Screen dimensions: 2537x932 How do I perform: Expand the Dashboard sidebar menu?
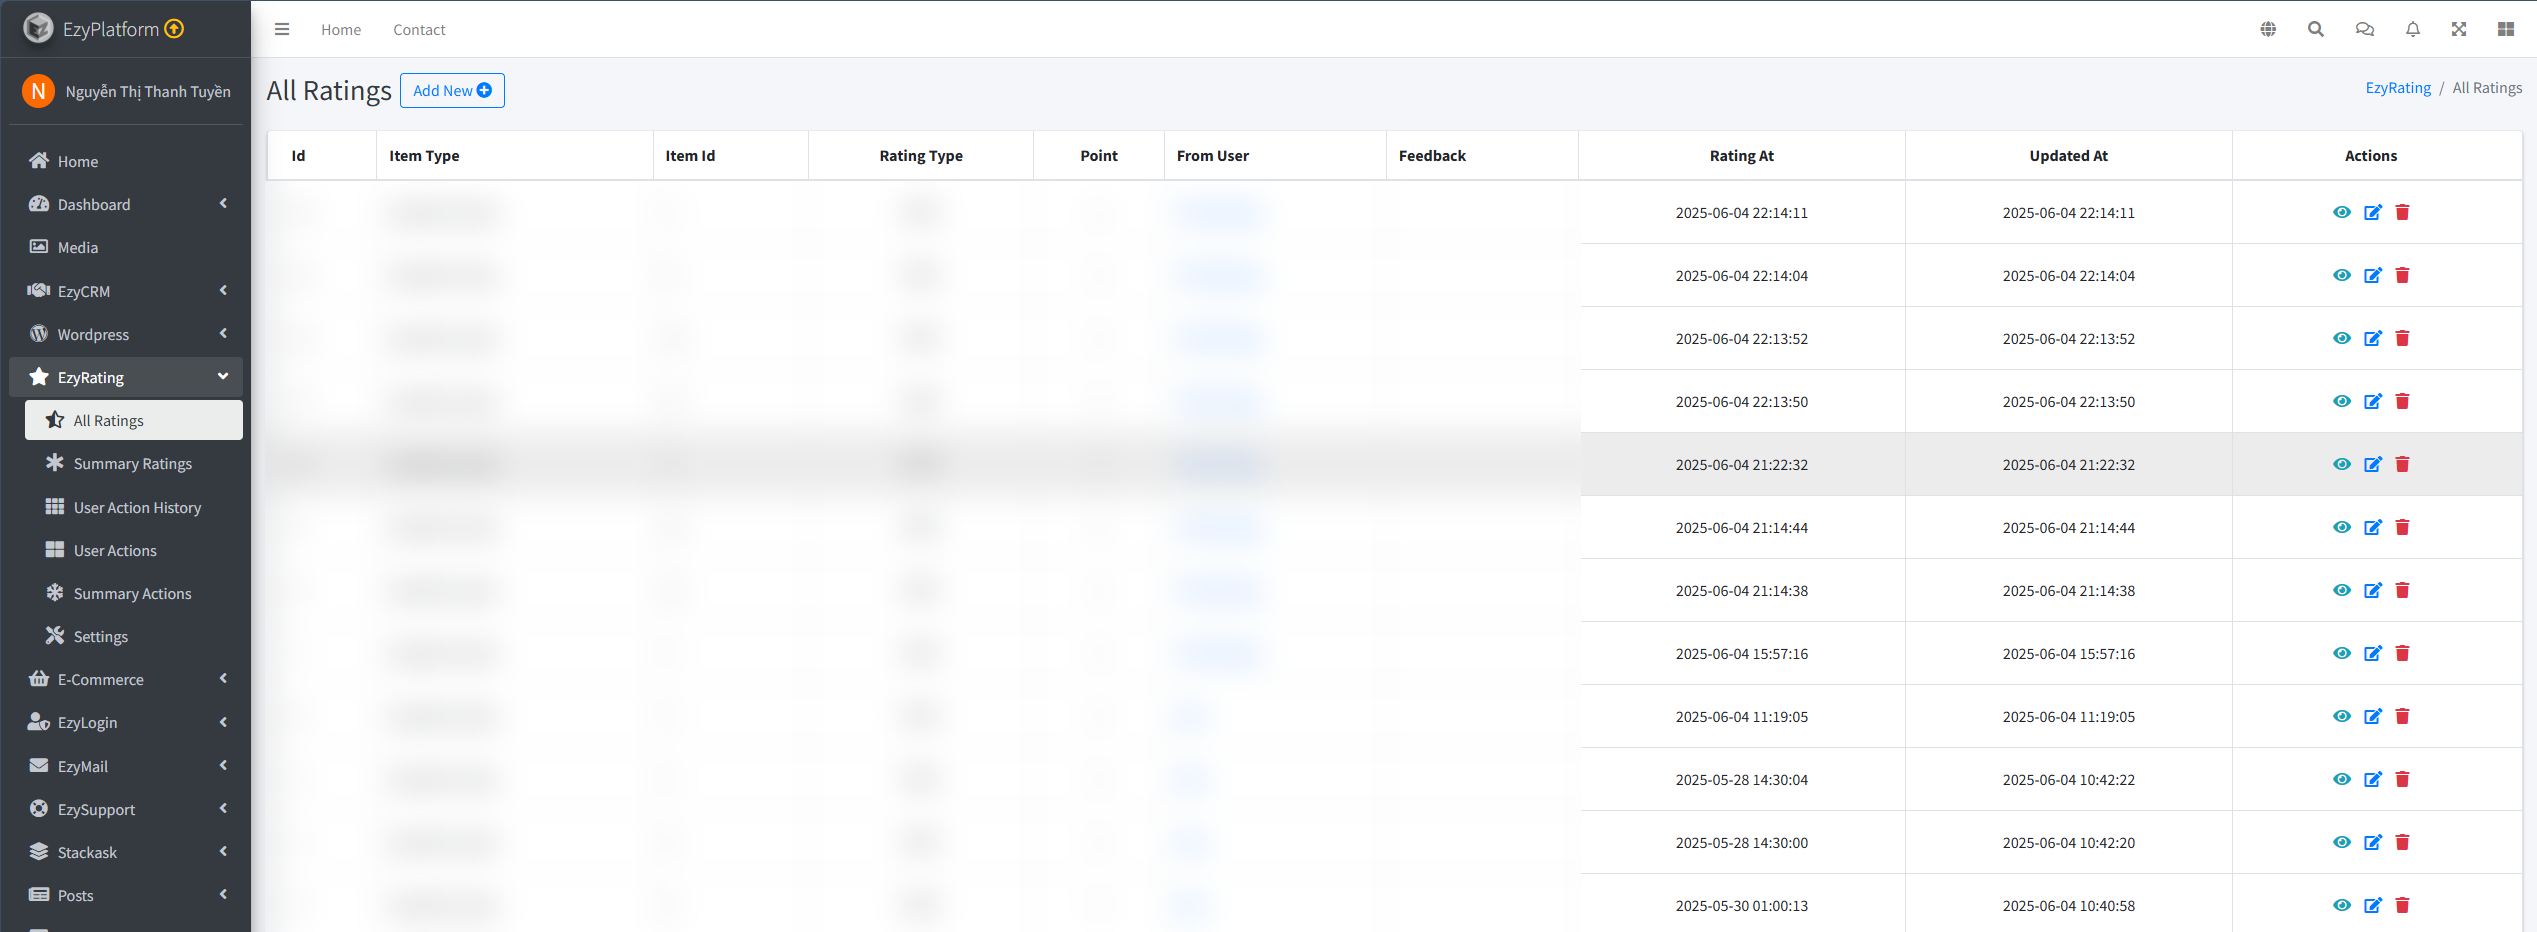pyautogui.click(x=126, y=204)
